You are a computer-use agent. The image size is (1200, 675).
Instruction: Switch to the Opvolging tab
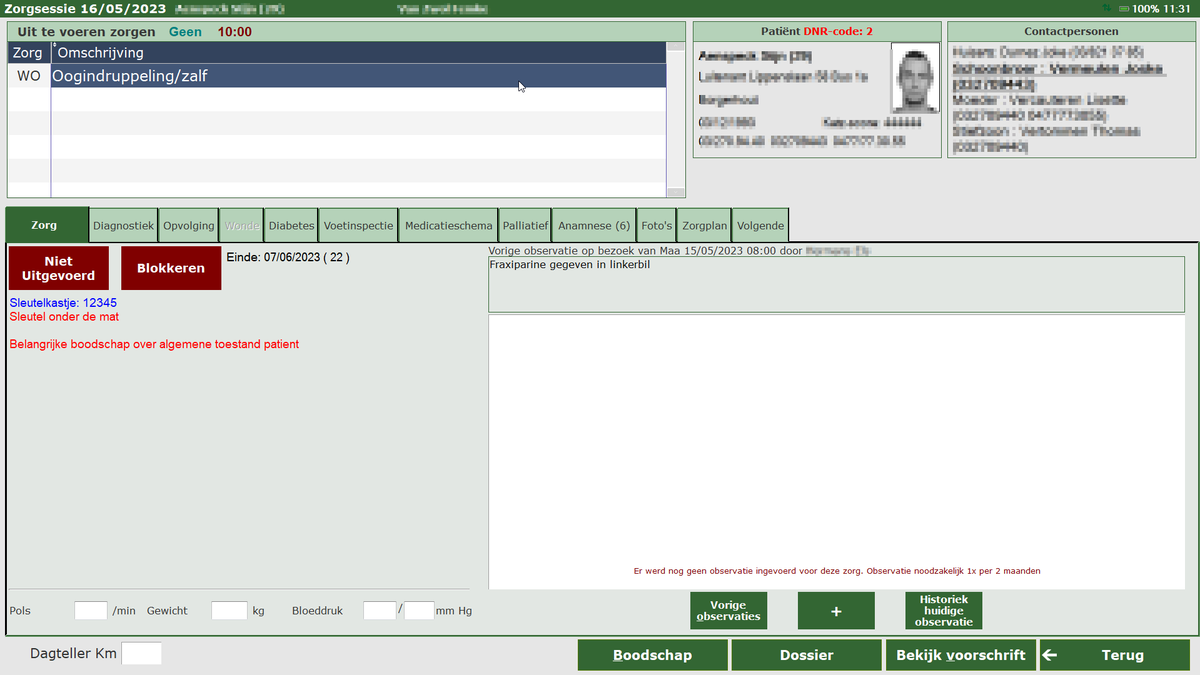click(189, 226)
